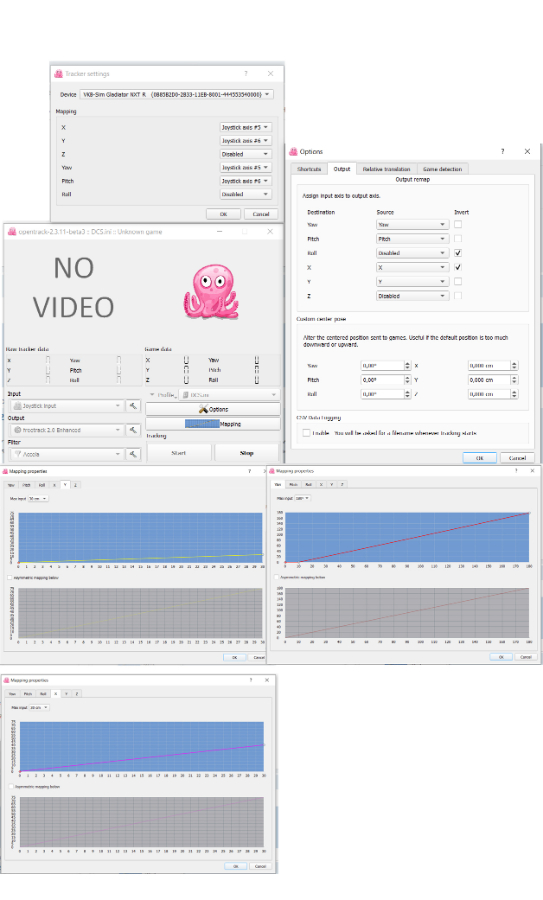543x900 pixels.
Task: Open the Z axis mapping dropdown
Action: pyautogui.click(x=245, y=154)
